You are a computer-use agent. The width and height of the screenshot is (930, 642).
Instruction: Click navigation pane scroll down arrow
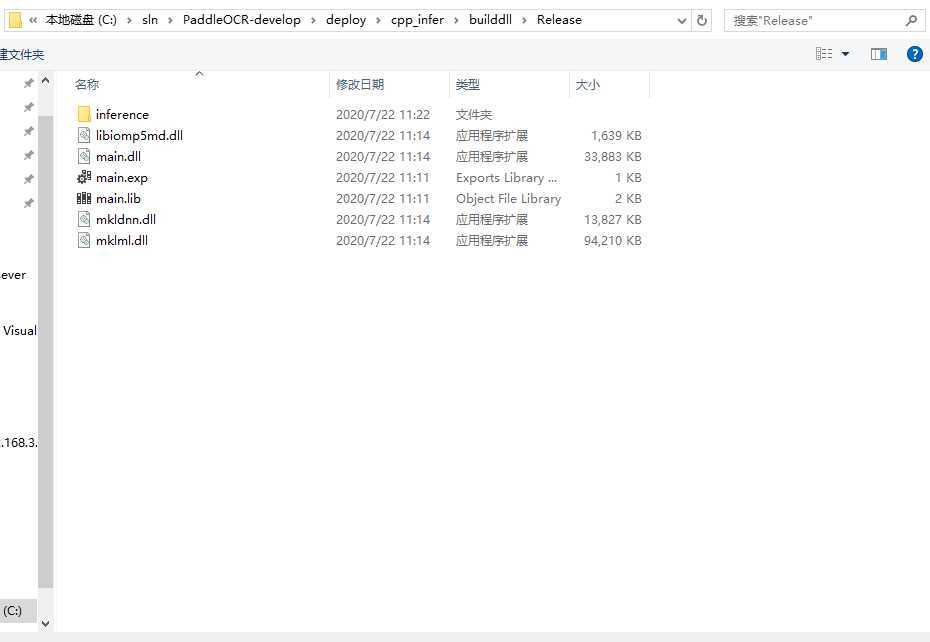(46, 624)
